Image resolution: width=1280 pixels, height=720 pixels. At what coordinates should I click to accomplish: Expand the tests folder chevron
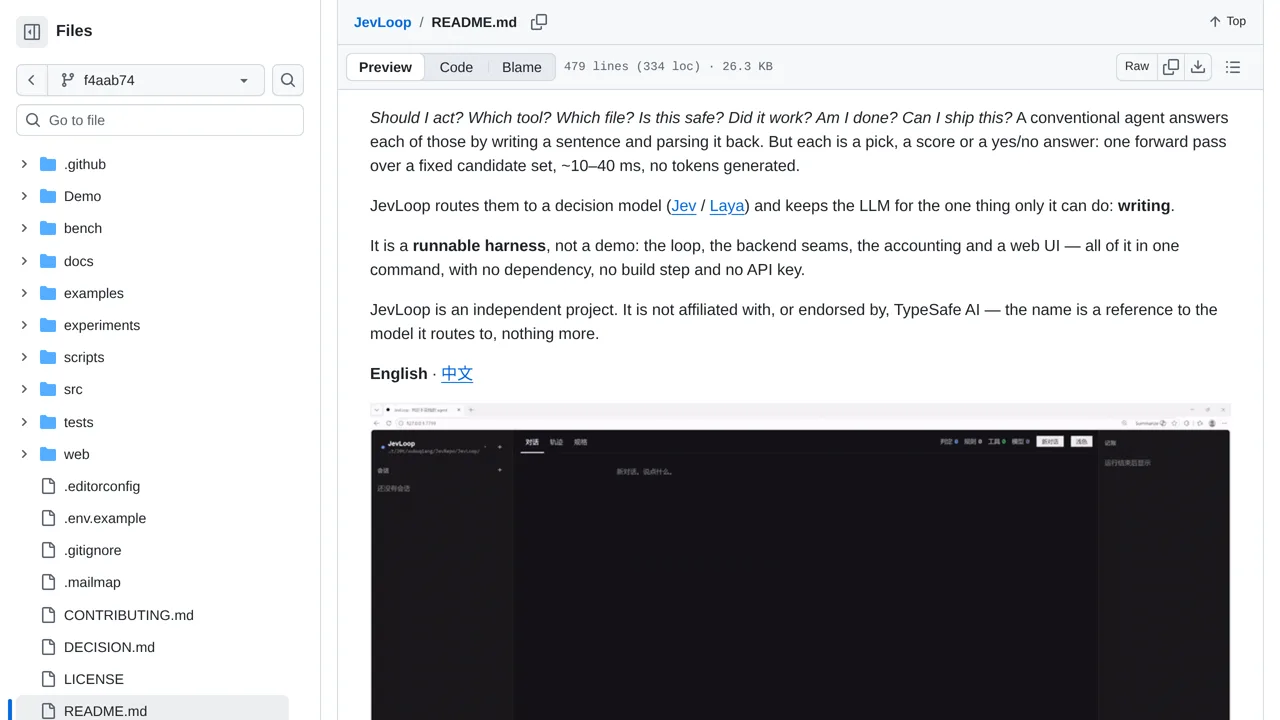[24, 422]
